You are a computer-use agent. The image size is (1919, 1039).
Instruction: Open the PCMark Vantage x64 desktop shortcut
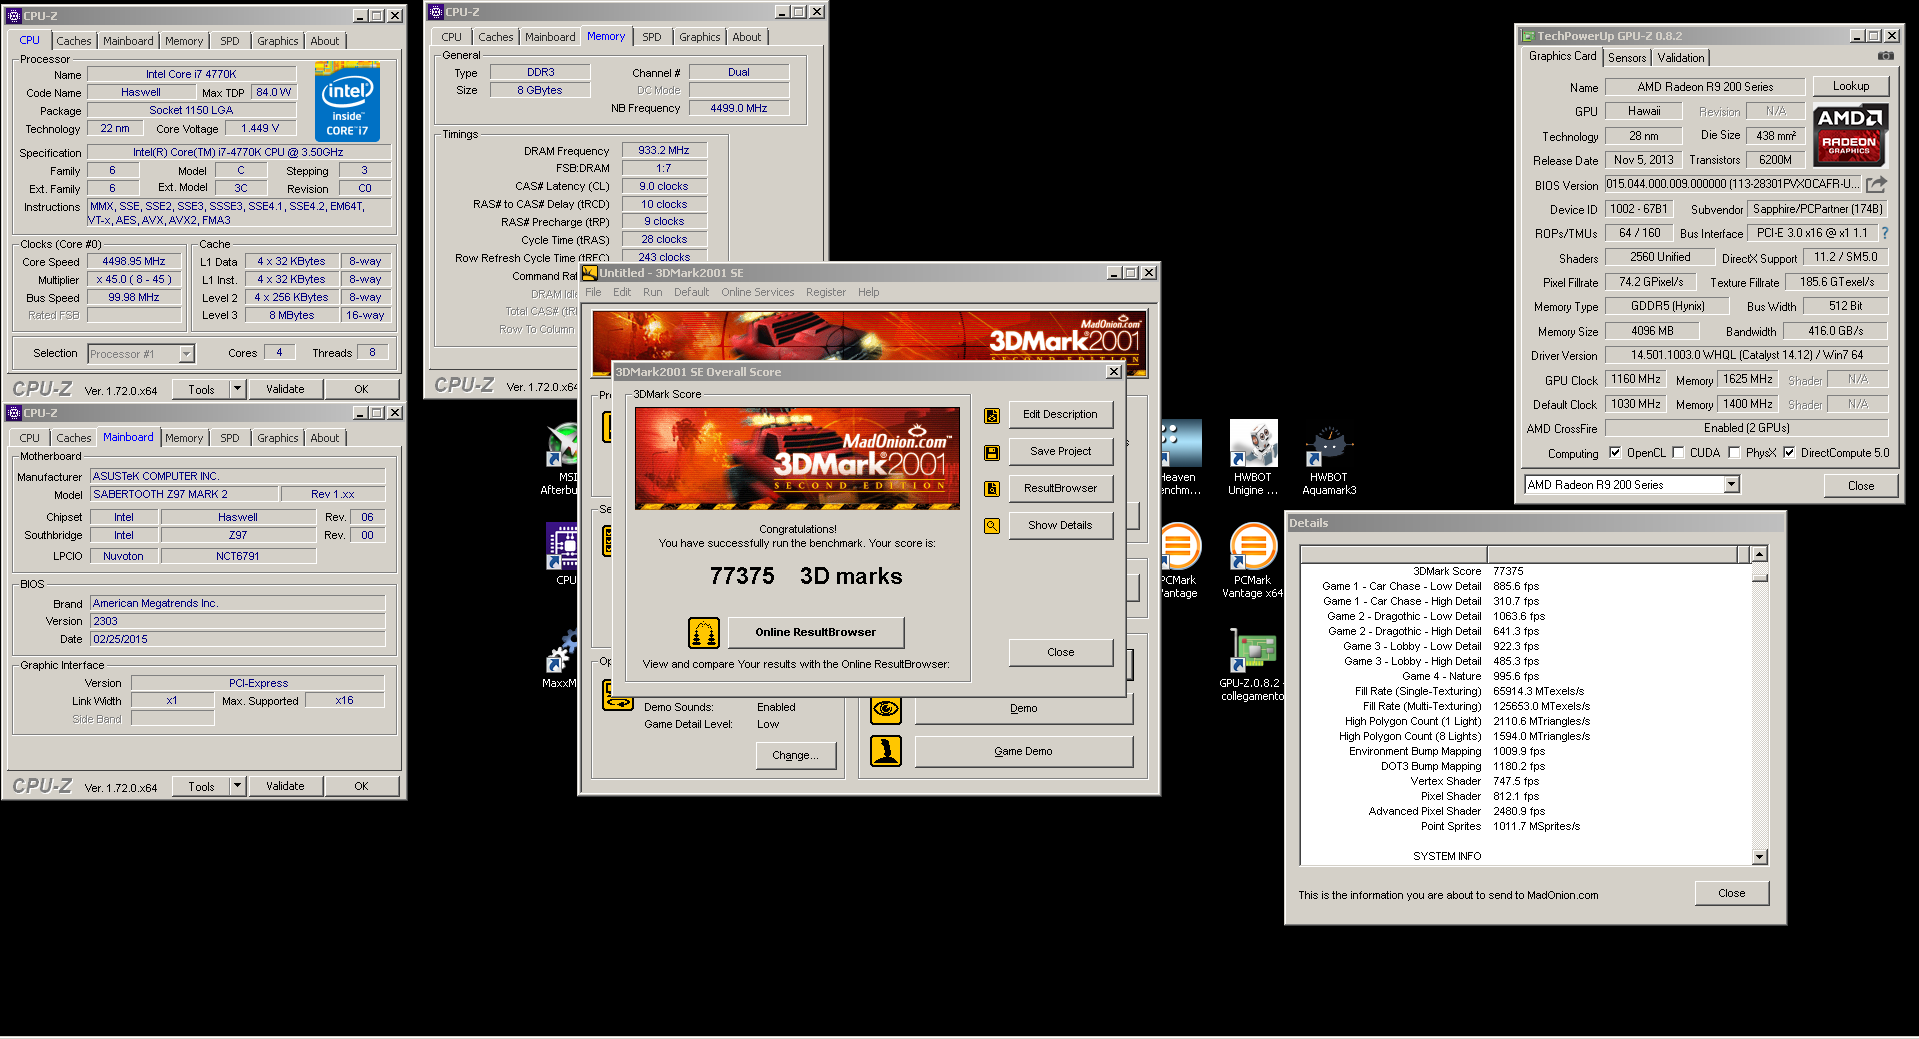[x=1253, y=561]
